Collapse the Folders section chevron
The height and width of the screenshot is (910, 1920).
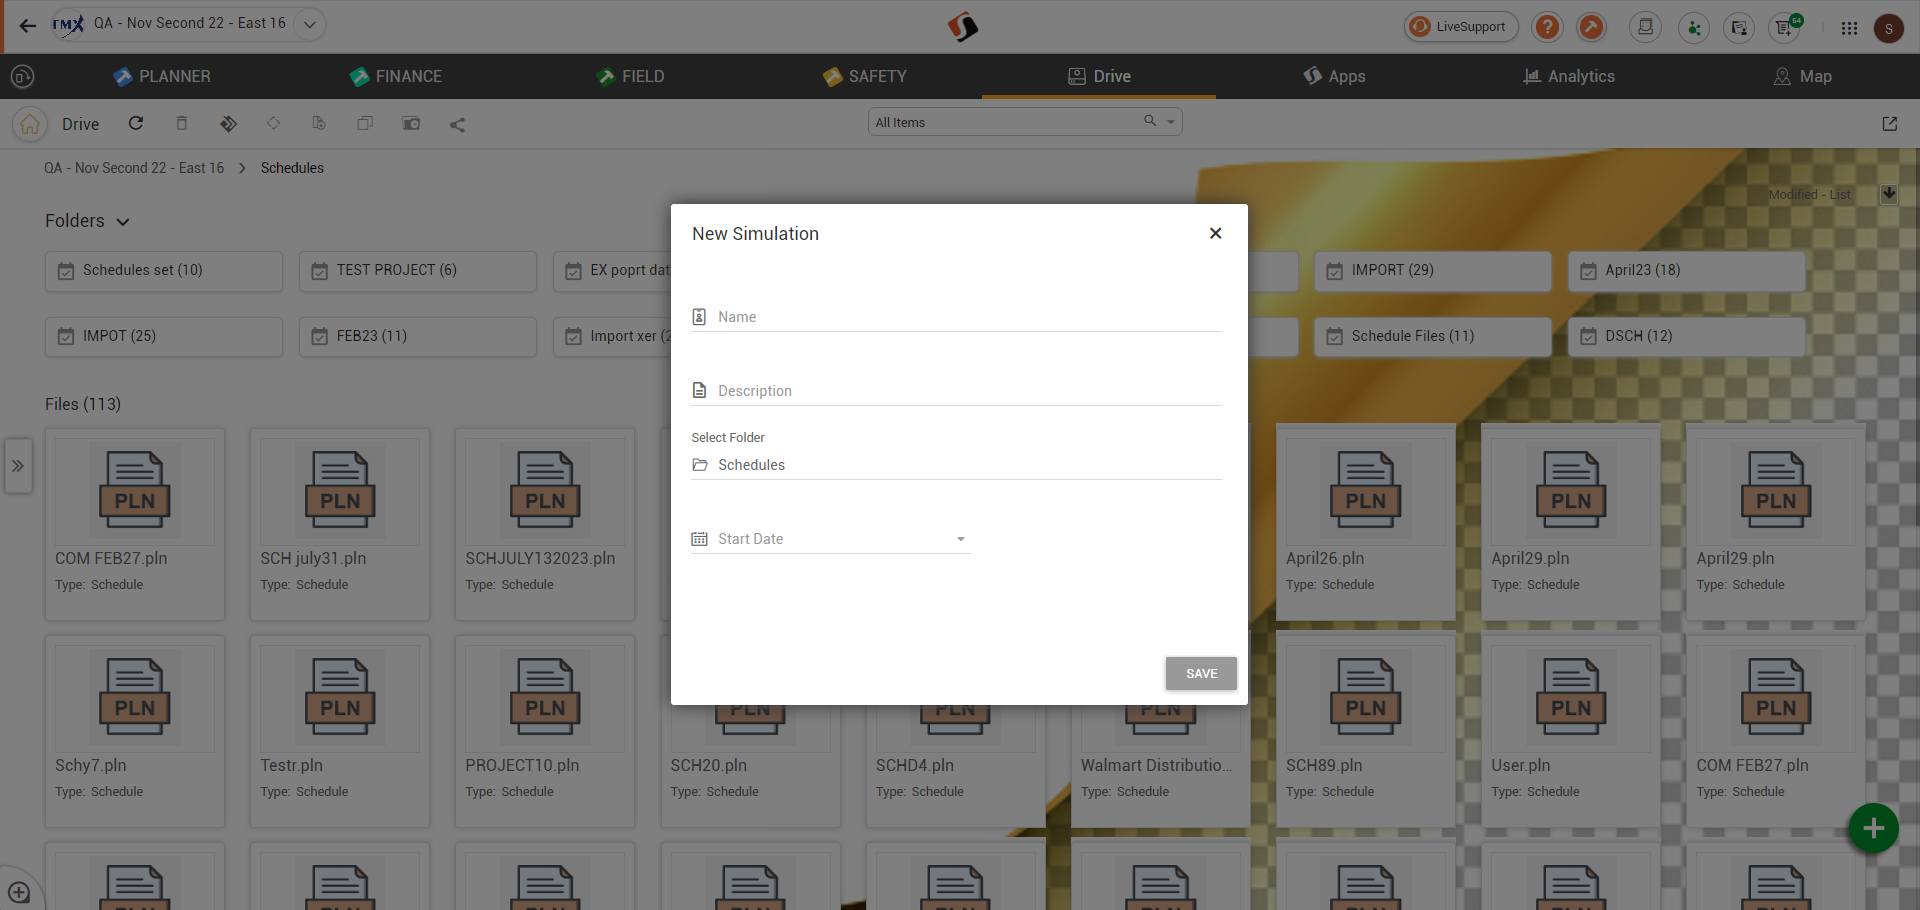123,222
